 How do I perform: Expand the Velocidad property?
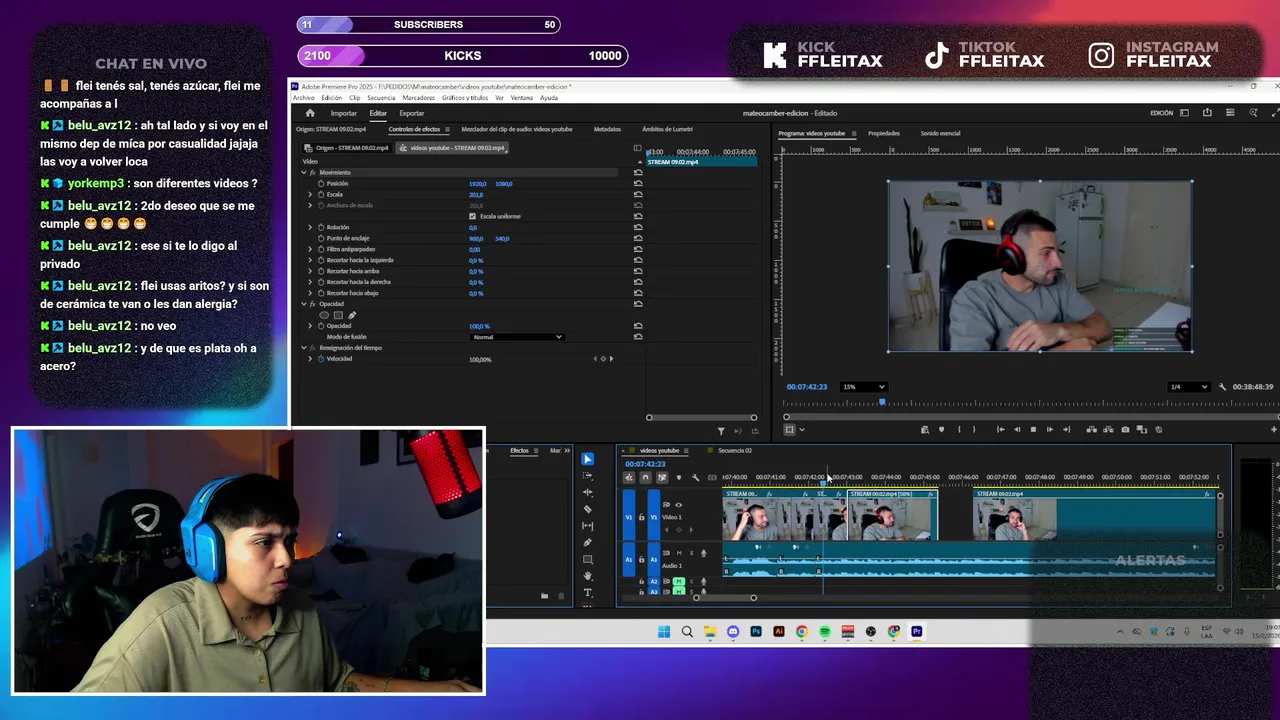[x=310, y=359]
